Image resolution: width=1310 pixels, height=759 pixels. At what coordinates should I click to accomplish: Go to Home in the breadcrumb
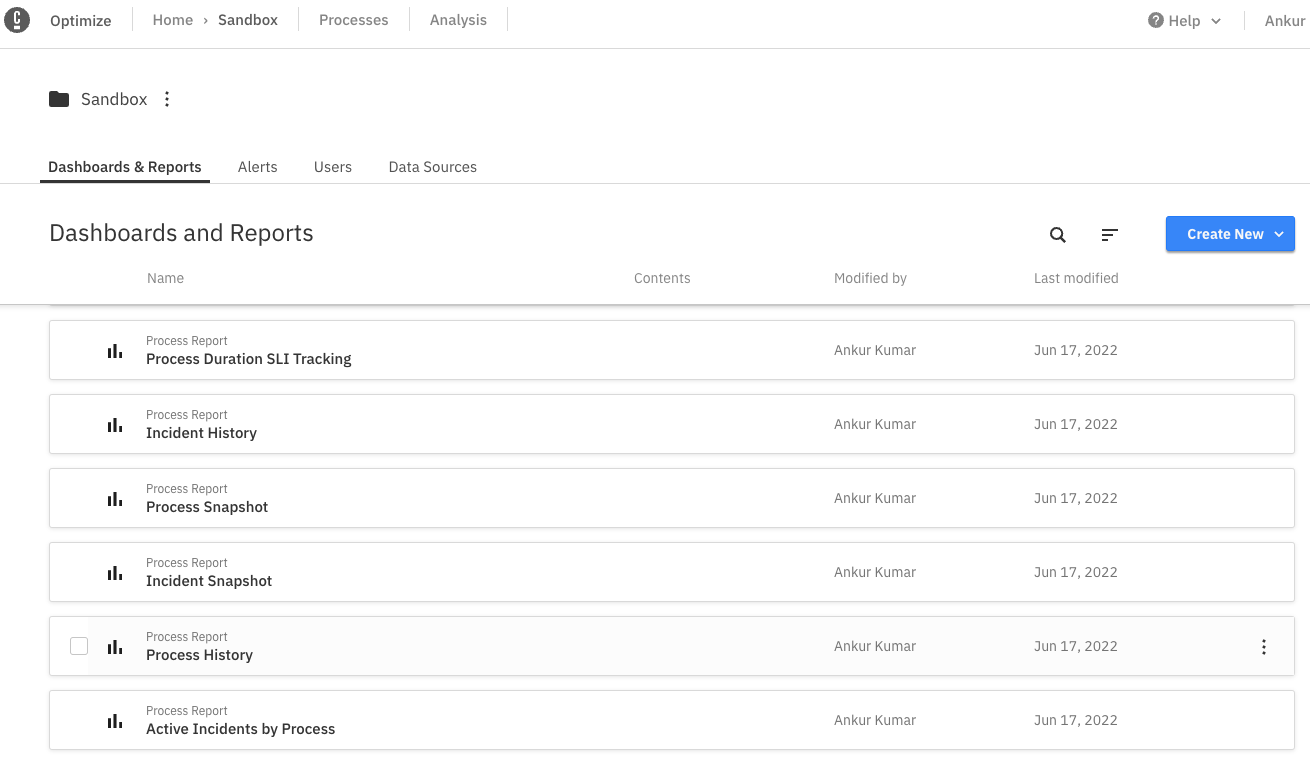[173, 20]
